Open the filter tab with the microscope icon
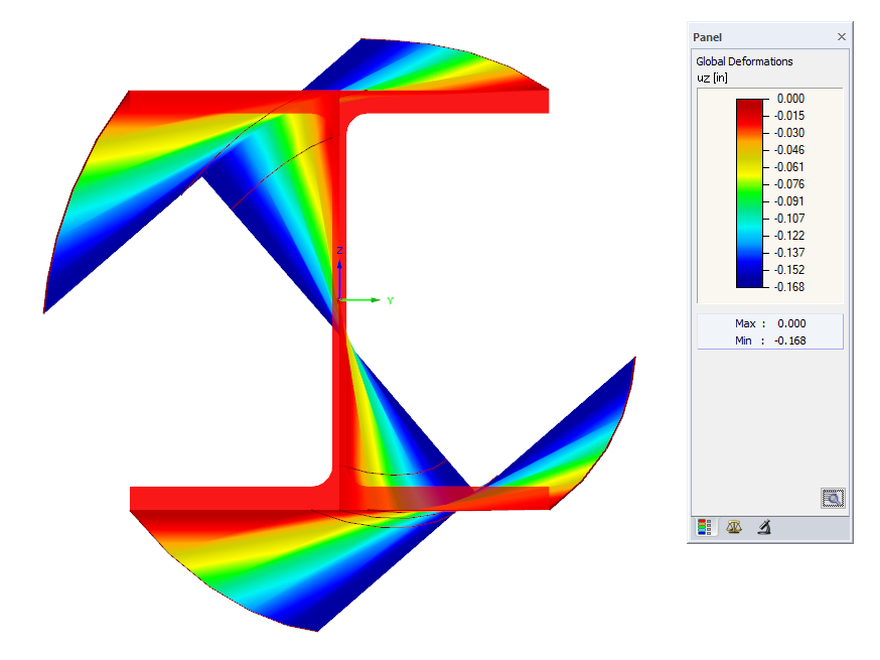The image size is (880, 660). click(763, 527)
